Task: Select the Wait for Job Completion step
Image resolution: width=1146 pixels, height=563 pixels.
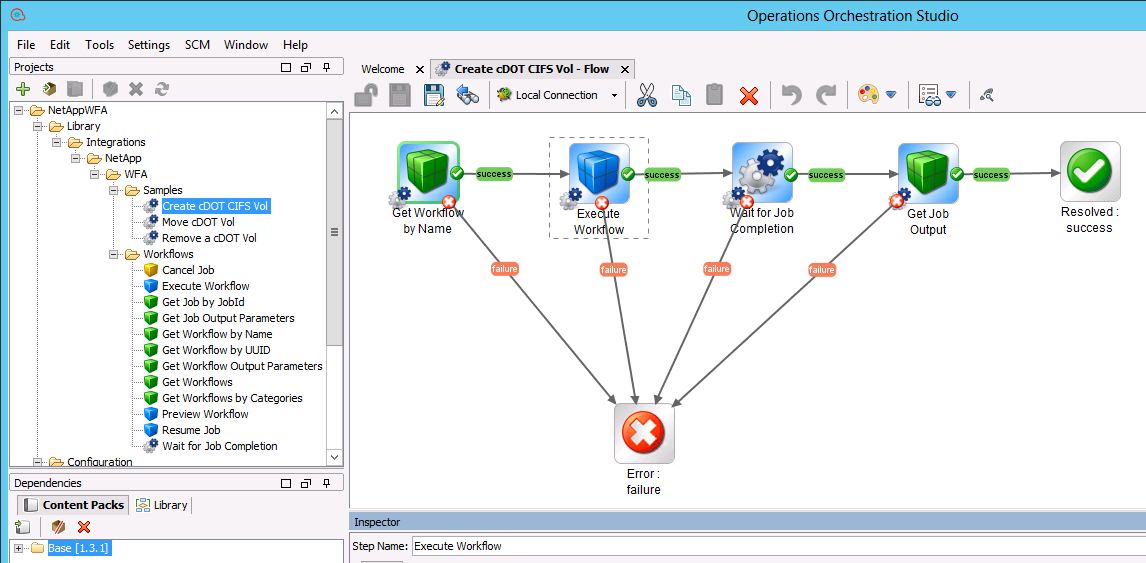Action: coord(762,173)
